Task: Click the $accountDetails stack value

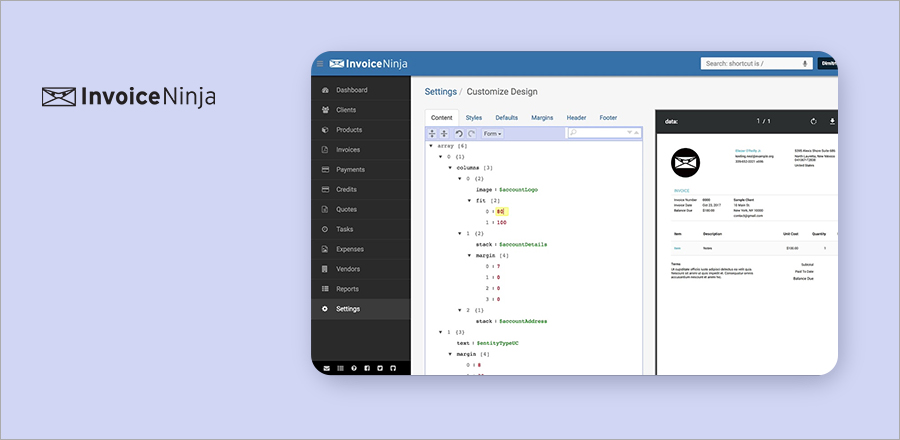Action: pyautogui.click(x=522, y=244)
